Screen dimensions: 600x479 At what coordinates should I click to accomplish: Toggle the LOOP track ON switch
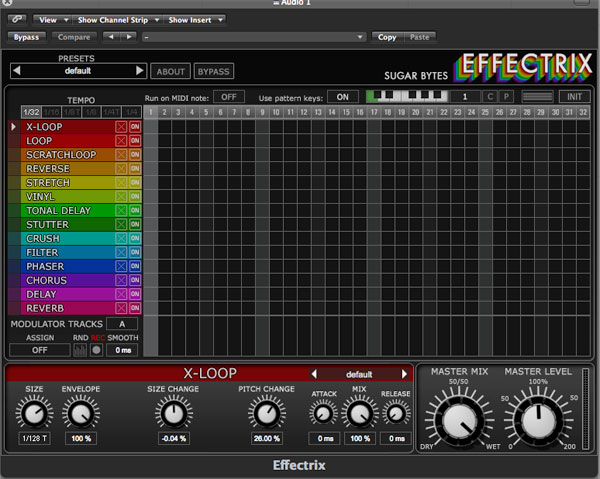click(x=135, y=141)
